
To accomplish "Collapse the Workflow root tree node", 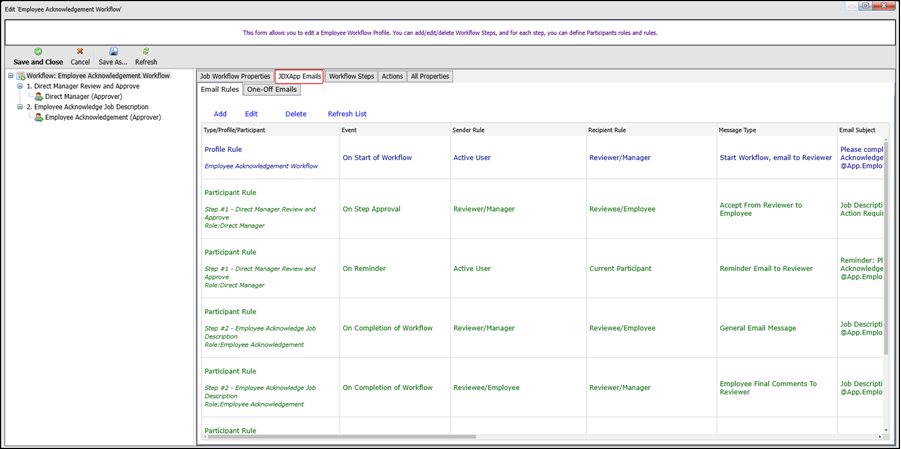I will tap(10, 76).
